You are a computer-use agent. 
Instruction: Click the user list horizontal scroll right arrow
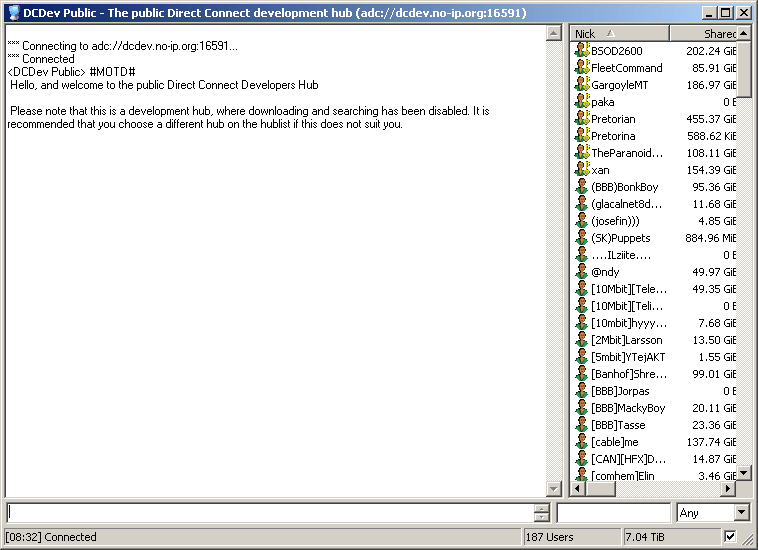[729, 489]
